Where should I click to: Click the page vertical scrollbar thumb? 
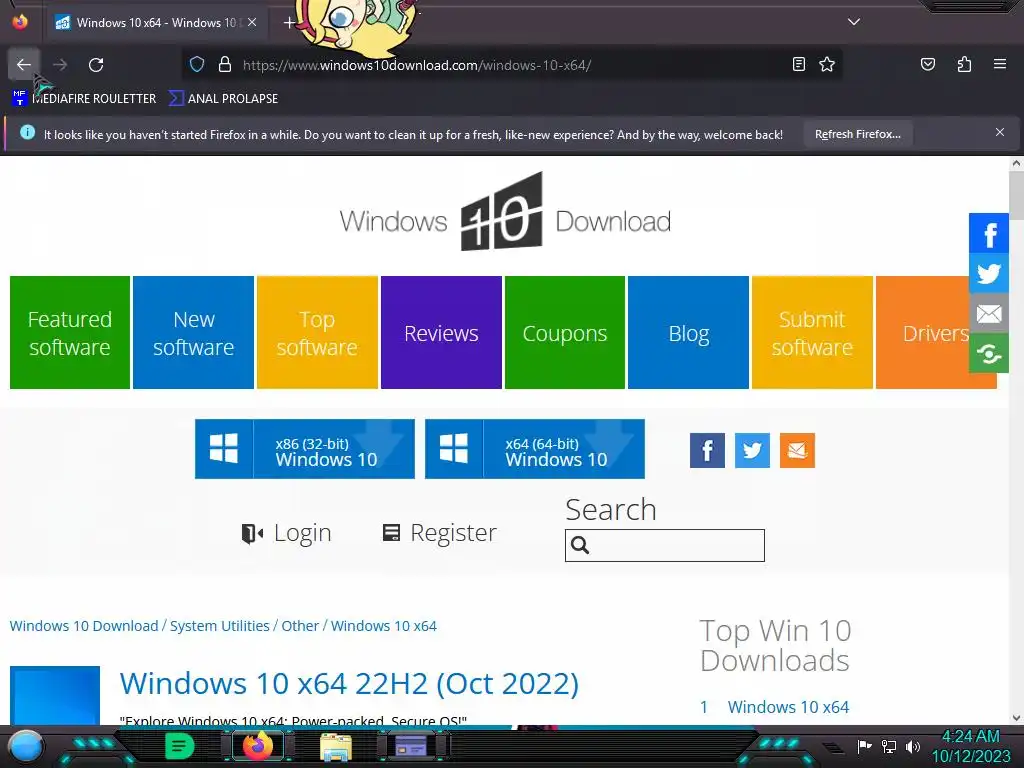pyautogui.click(x=1016, y=195)
